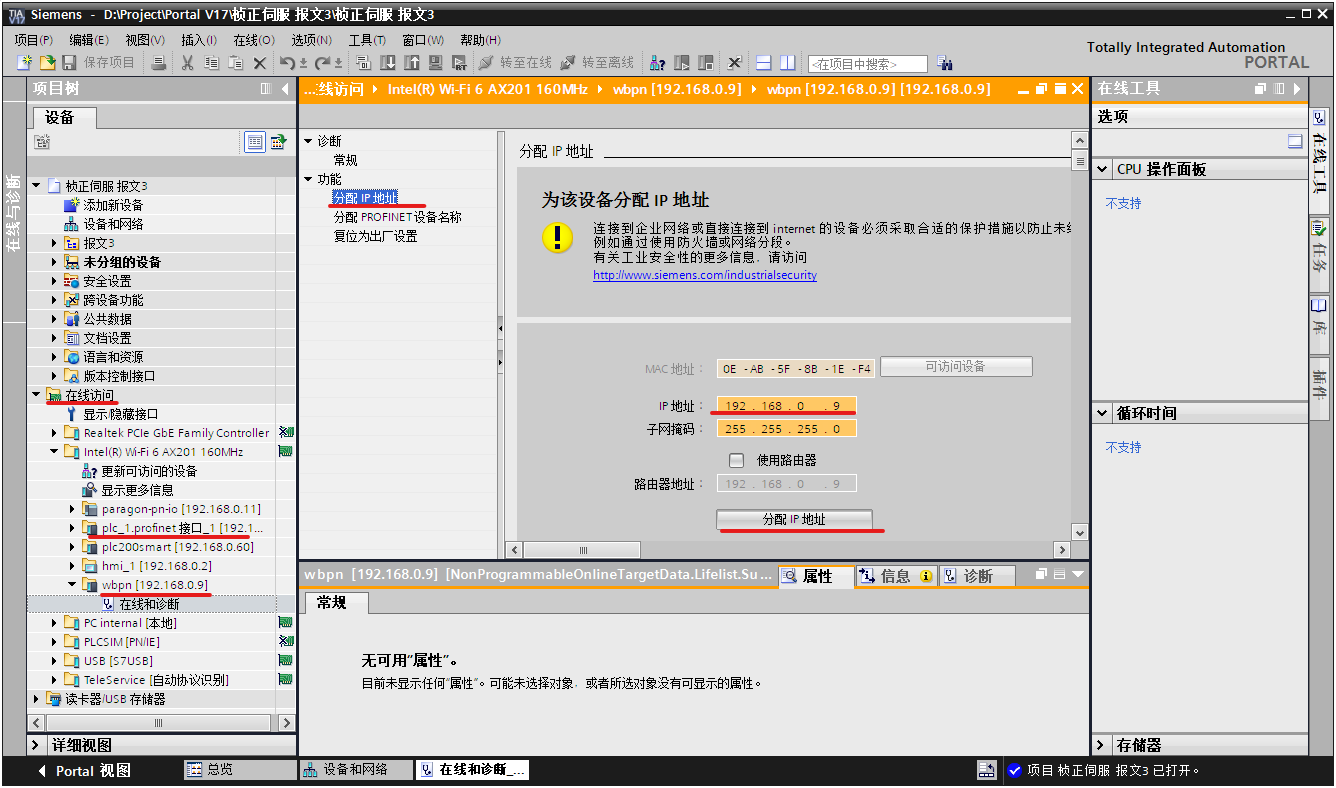Click the stop CPU toolbar icon
This screenshot has width=1336, height=788.
(x=706, y=63)
